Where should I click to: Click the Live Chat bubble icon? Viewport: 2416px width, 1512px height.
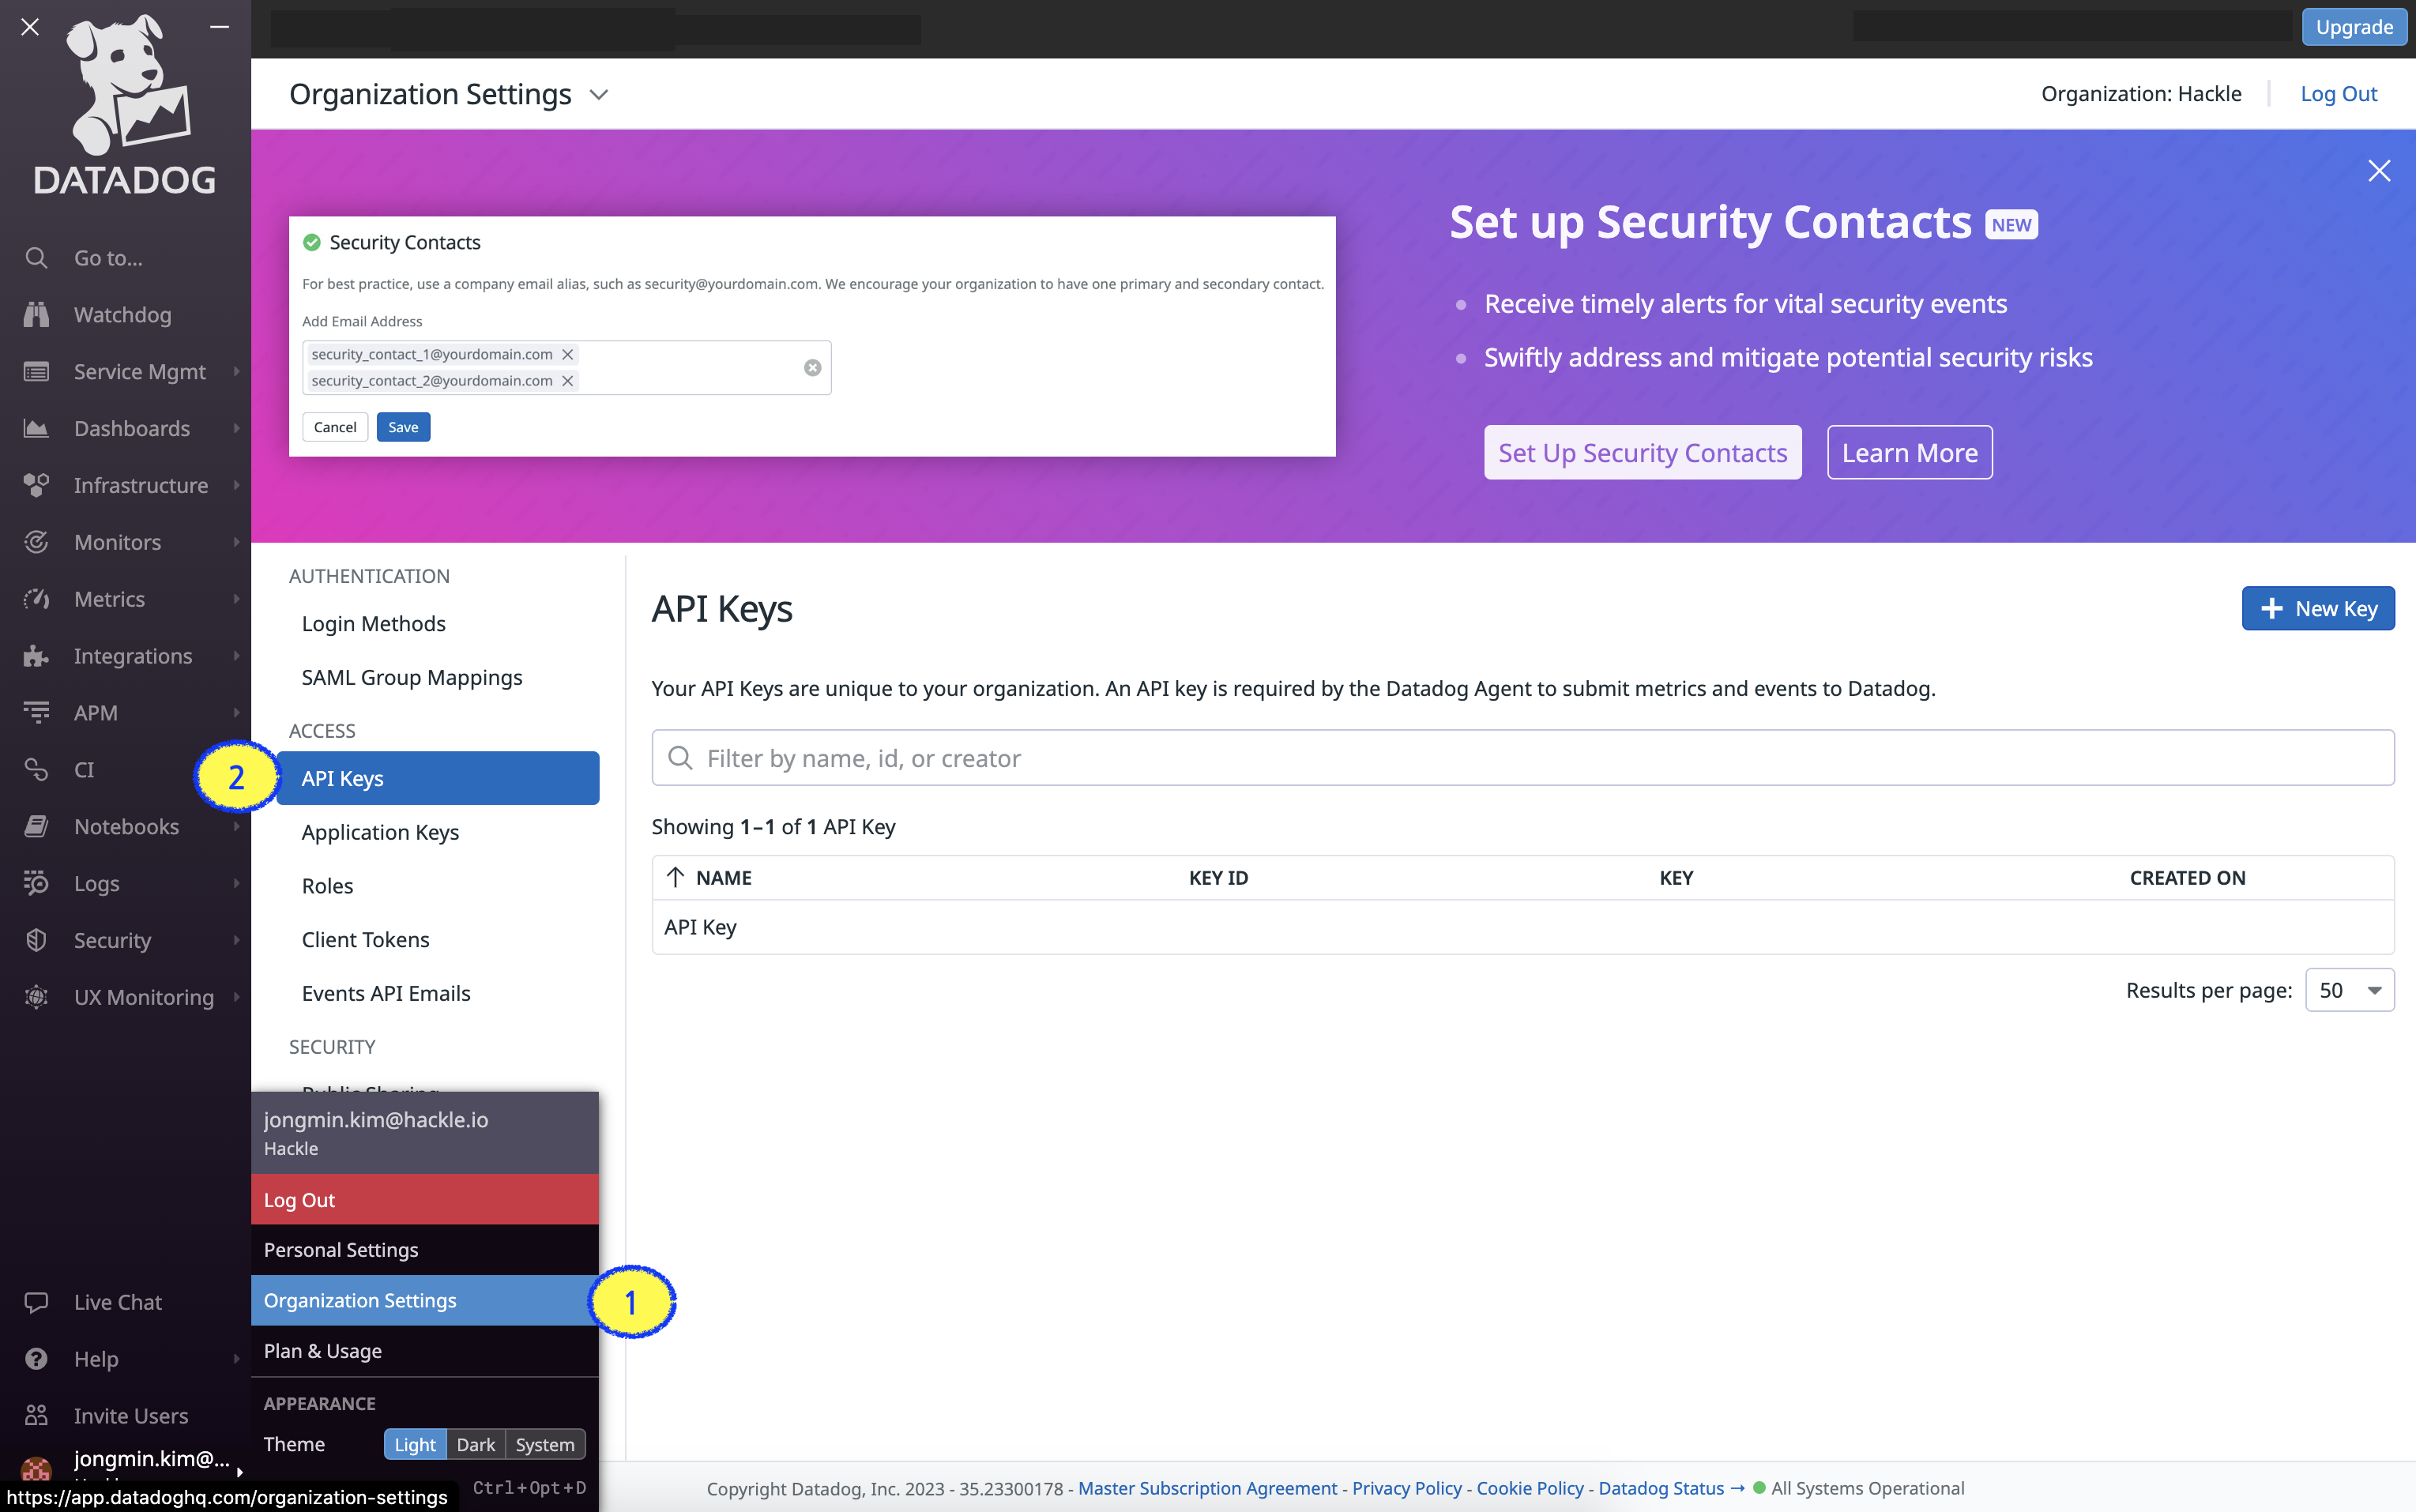[36, 1302]
